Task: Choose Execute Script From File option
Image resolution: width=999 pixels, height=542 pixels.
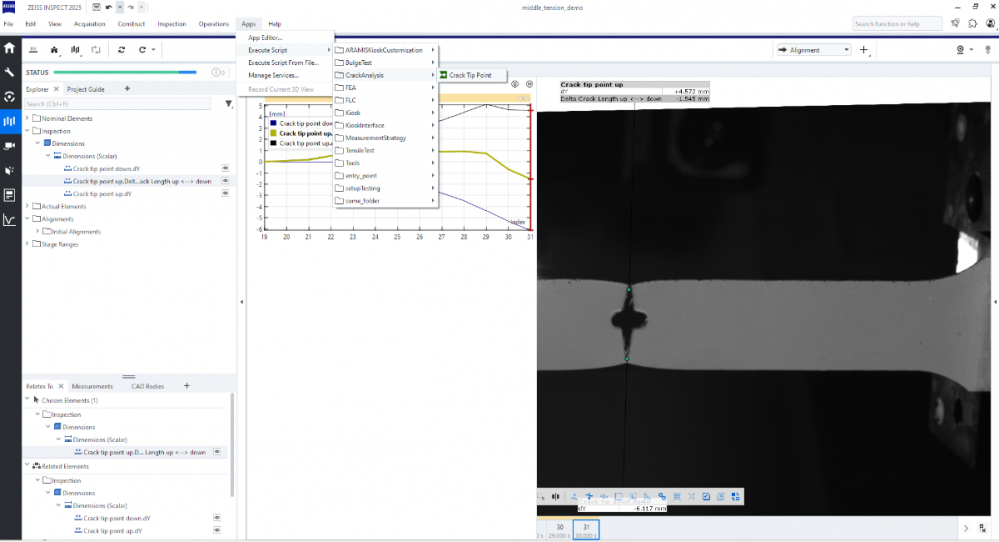Action: [283, 62]
